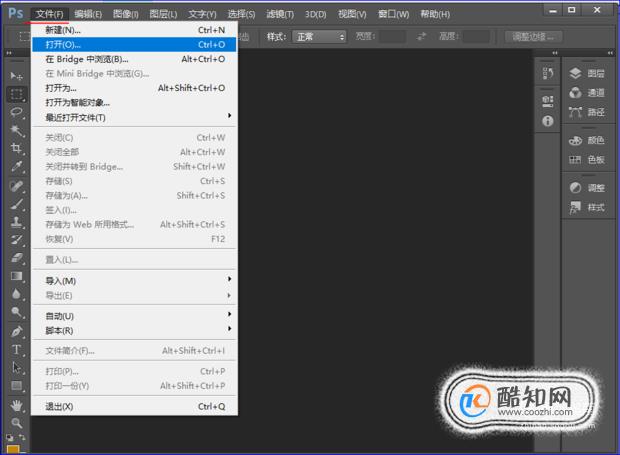
Task: Click the width input field
Action: point(392,37)
